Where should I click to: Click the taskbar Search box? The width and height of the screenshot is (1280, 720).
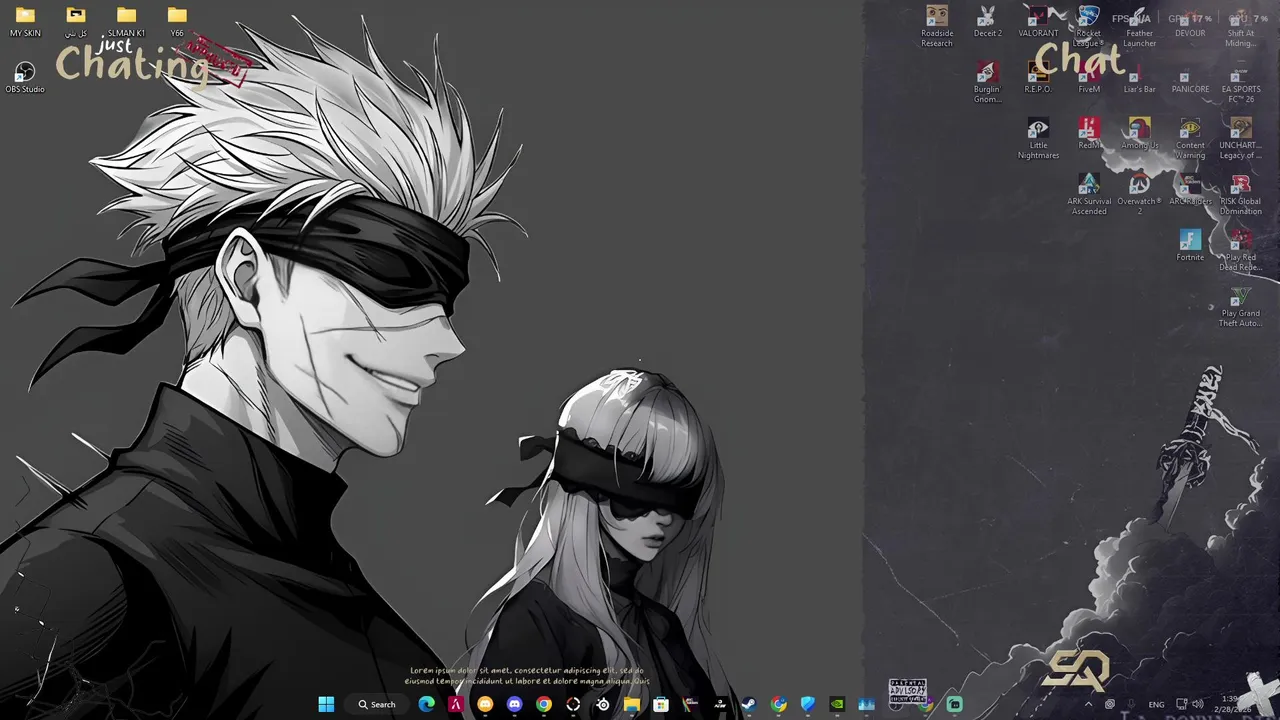click(x=378, y=704)
